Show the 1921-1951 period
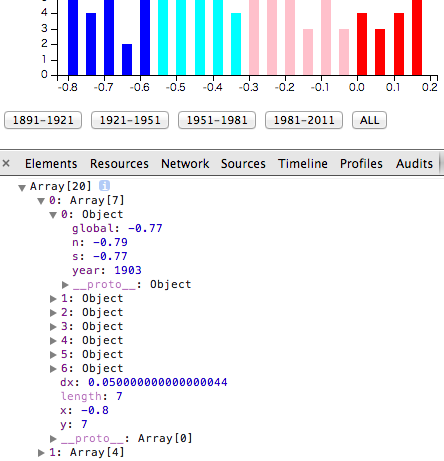Image resolution: width=444 pixels, height=461 pixels. tap(130, 120)
